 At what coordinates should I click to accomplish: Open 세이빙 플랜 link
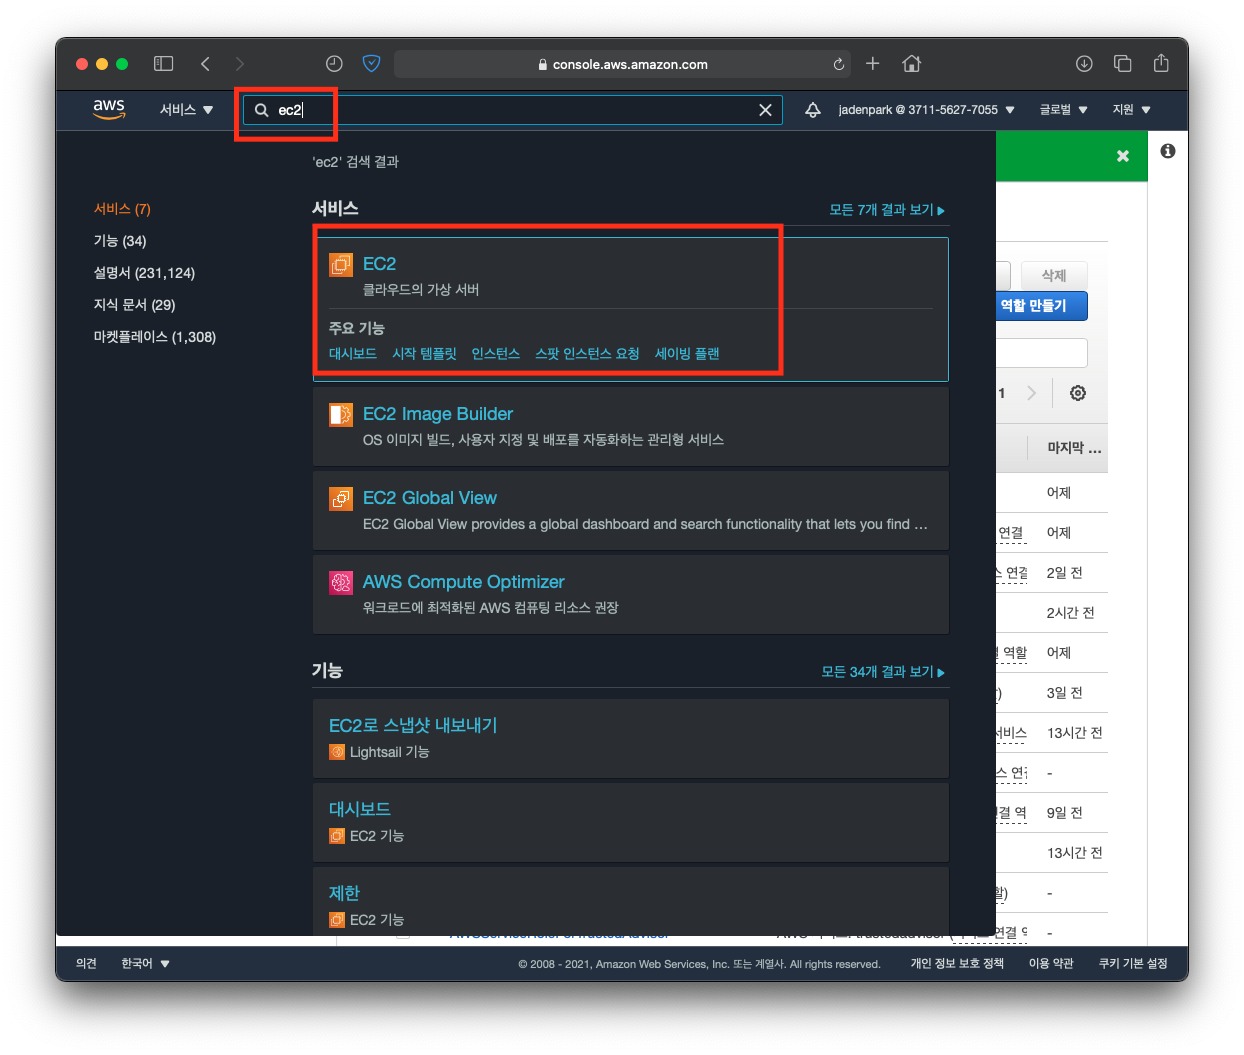[687, 354]
